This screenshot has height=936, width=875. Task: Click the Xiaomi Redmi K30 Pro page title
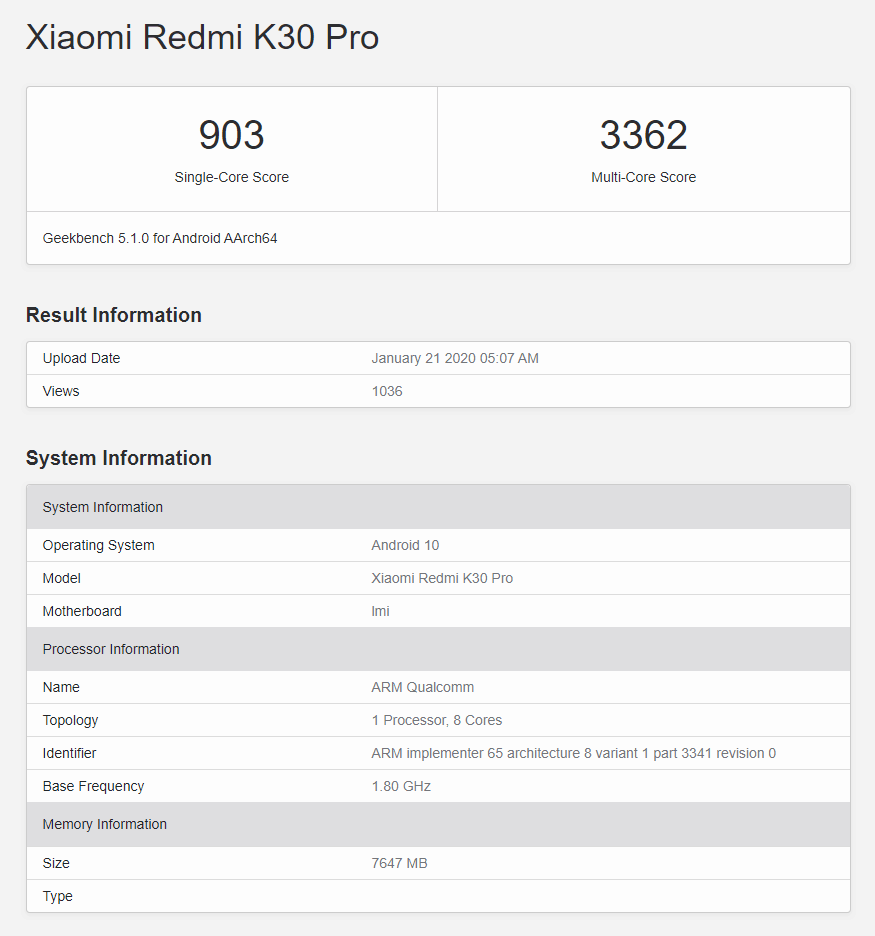pyautogui.click(x=202, y=37)
